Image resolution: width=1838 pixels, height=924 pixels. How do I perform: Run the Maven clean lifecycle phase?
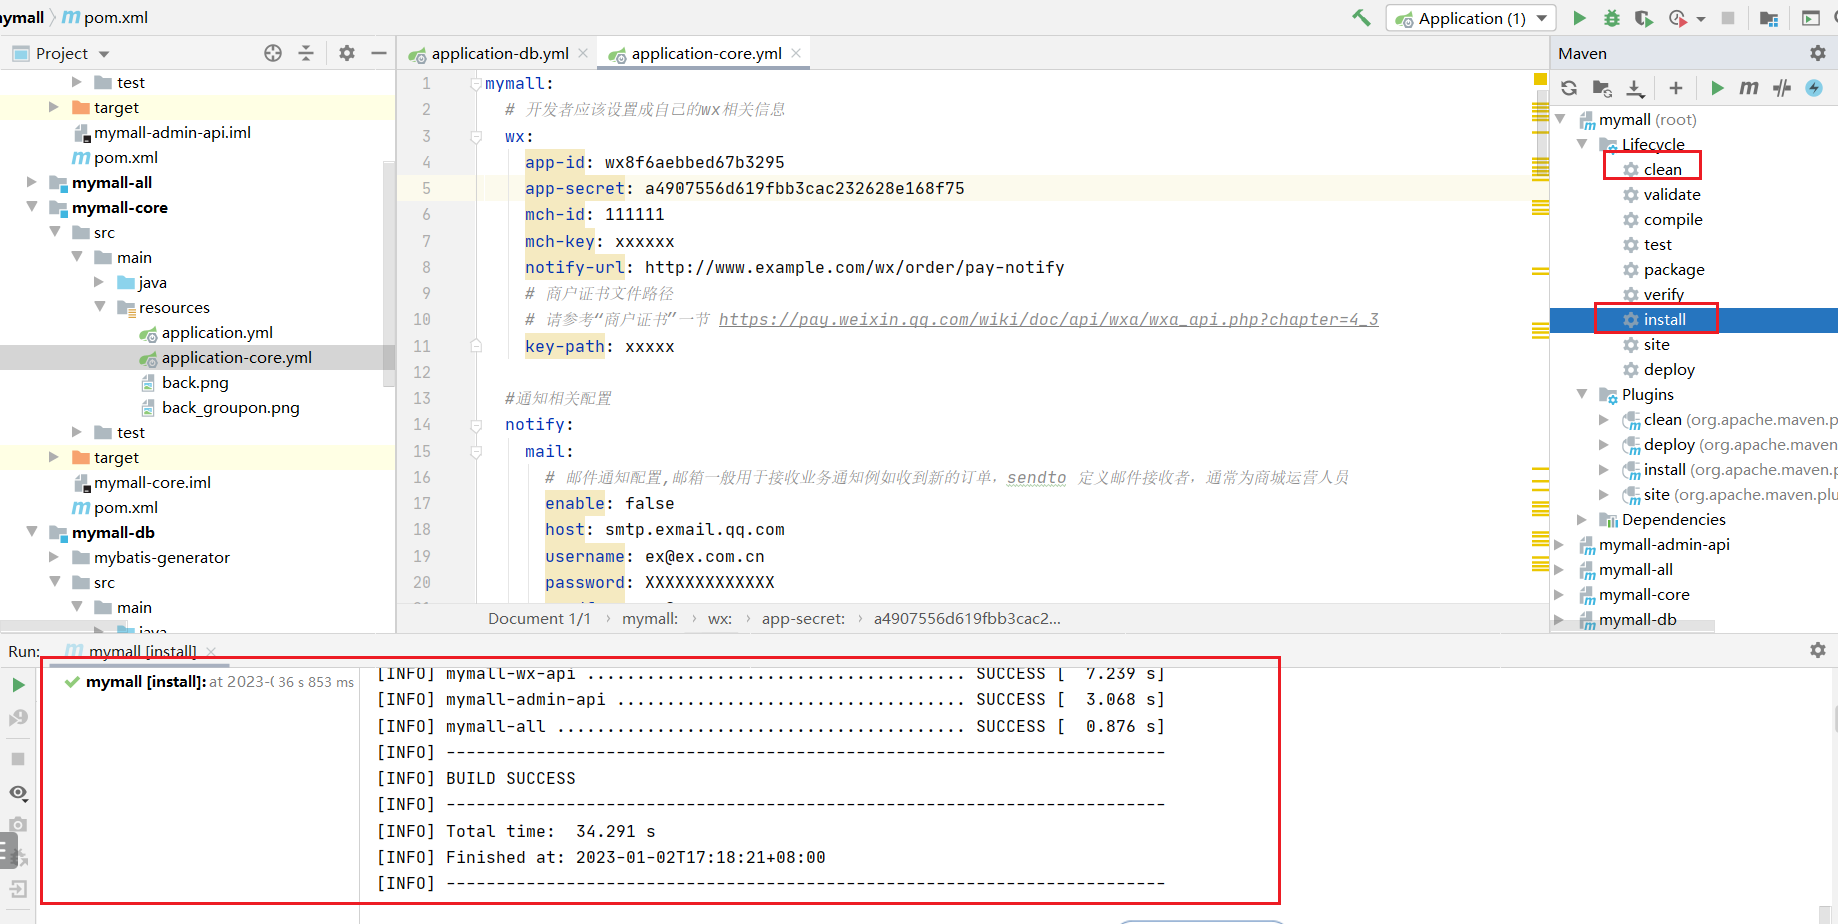click(x=1662, y=169)
